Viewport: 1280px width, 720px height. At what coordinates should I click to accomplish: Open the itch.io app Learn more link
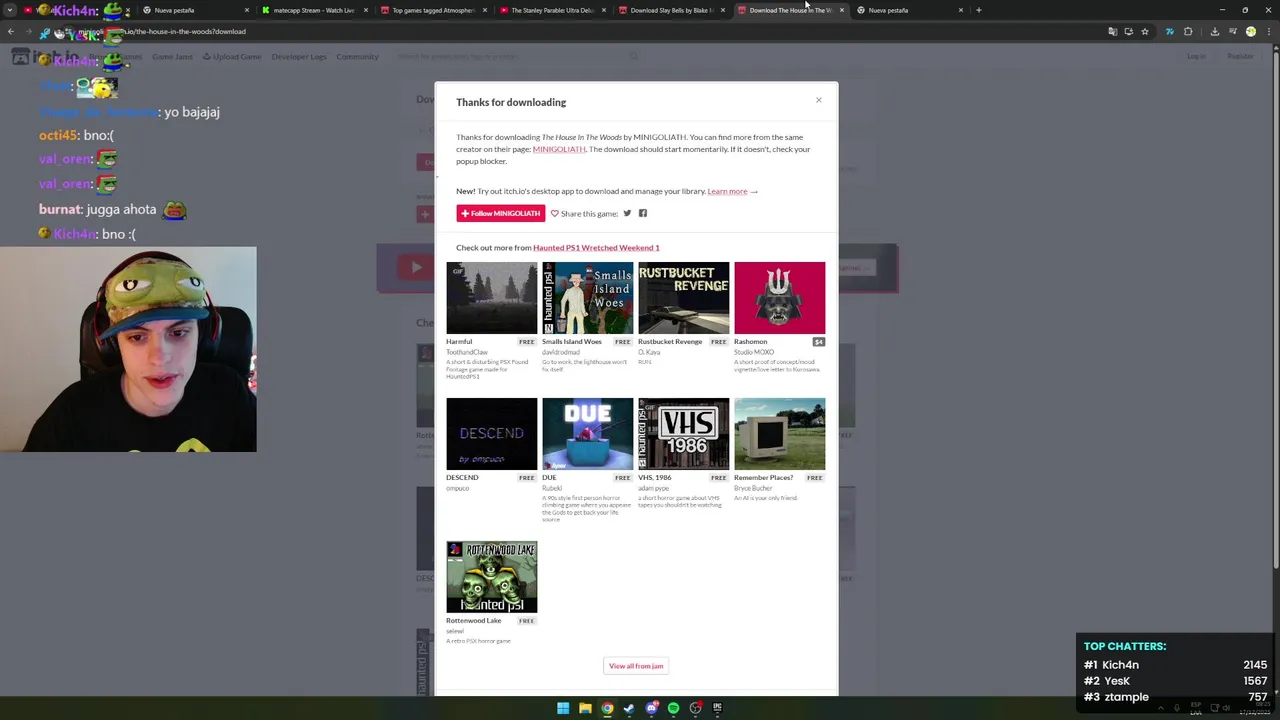(727, 191)
